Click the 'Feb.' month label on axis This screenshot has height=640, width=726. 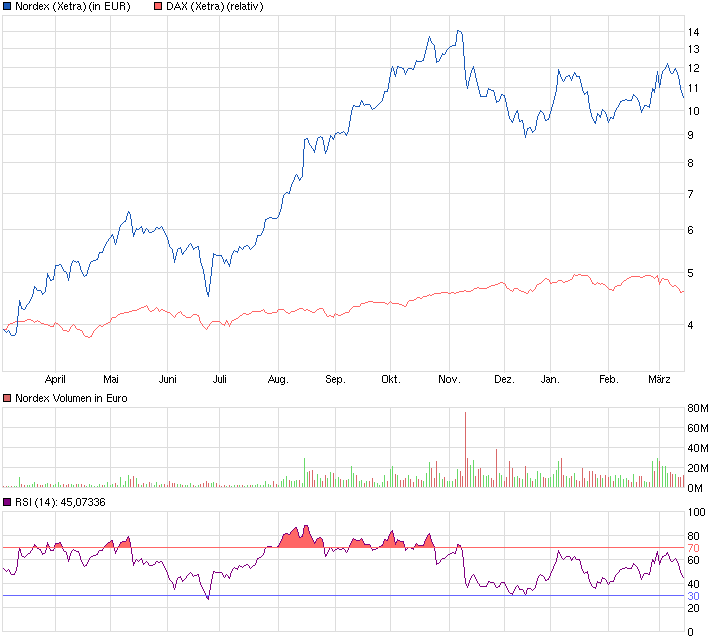click(609, 379)
